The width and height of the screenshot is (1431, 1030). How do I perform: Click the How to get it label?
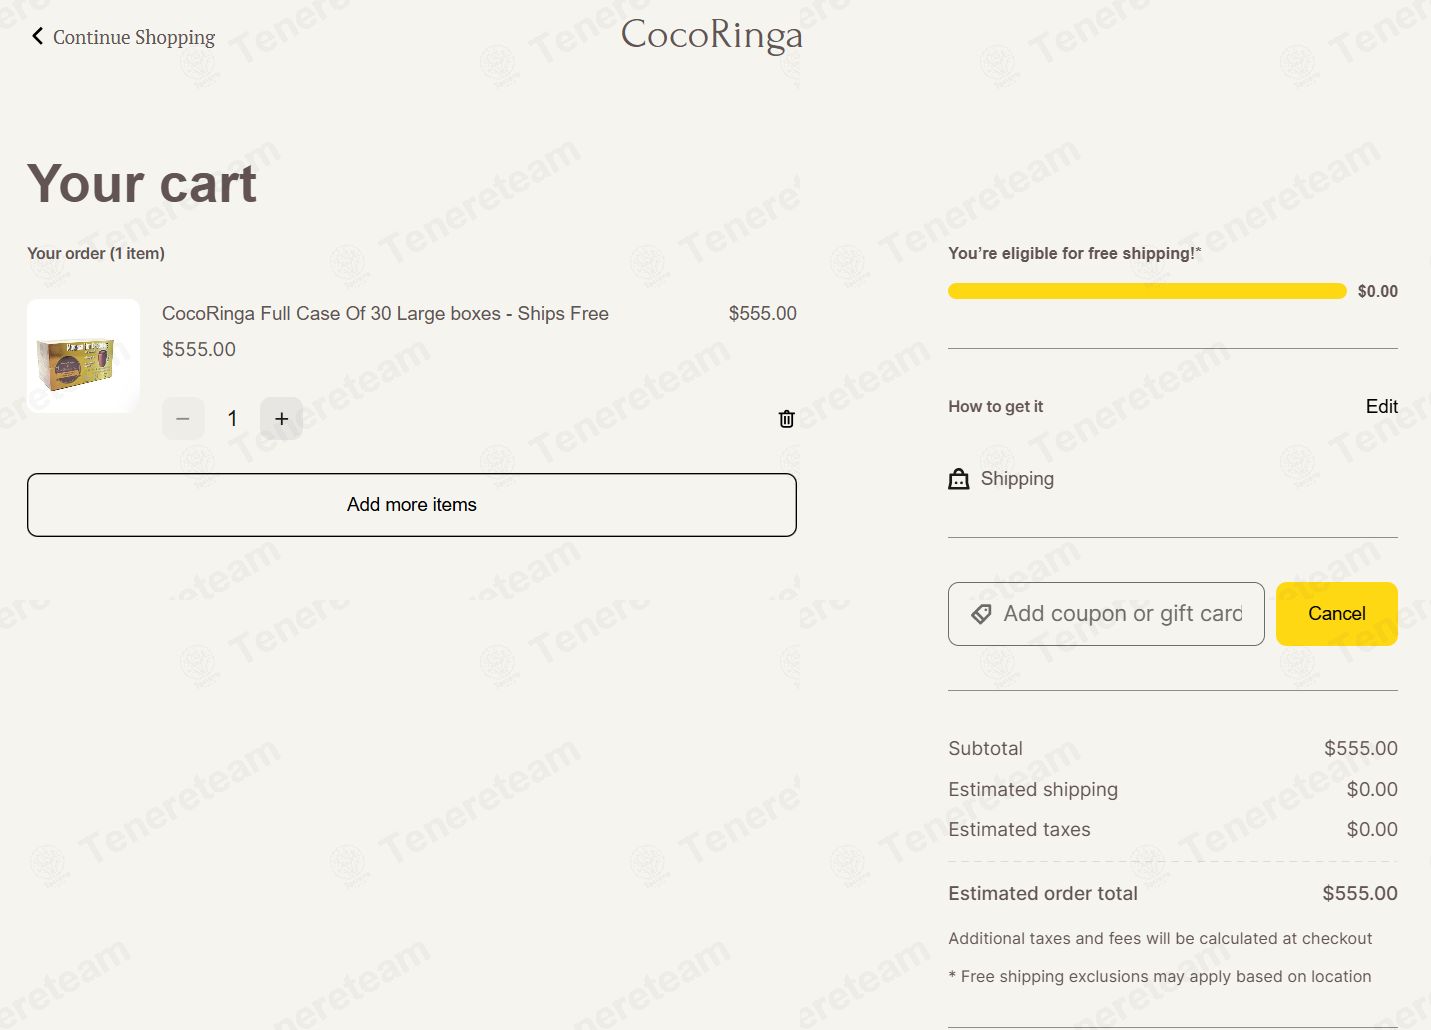tap(996, 406)
